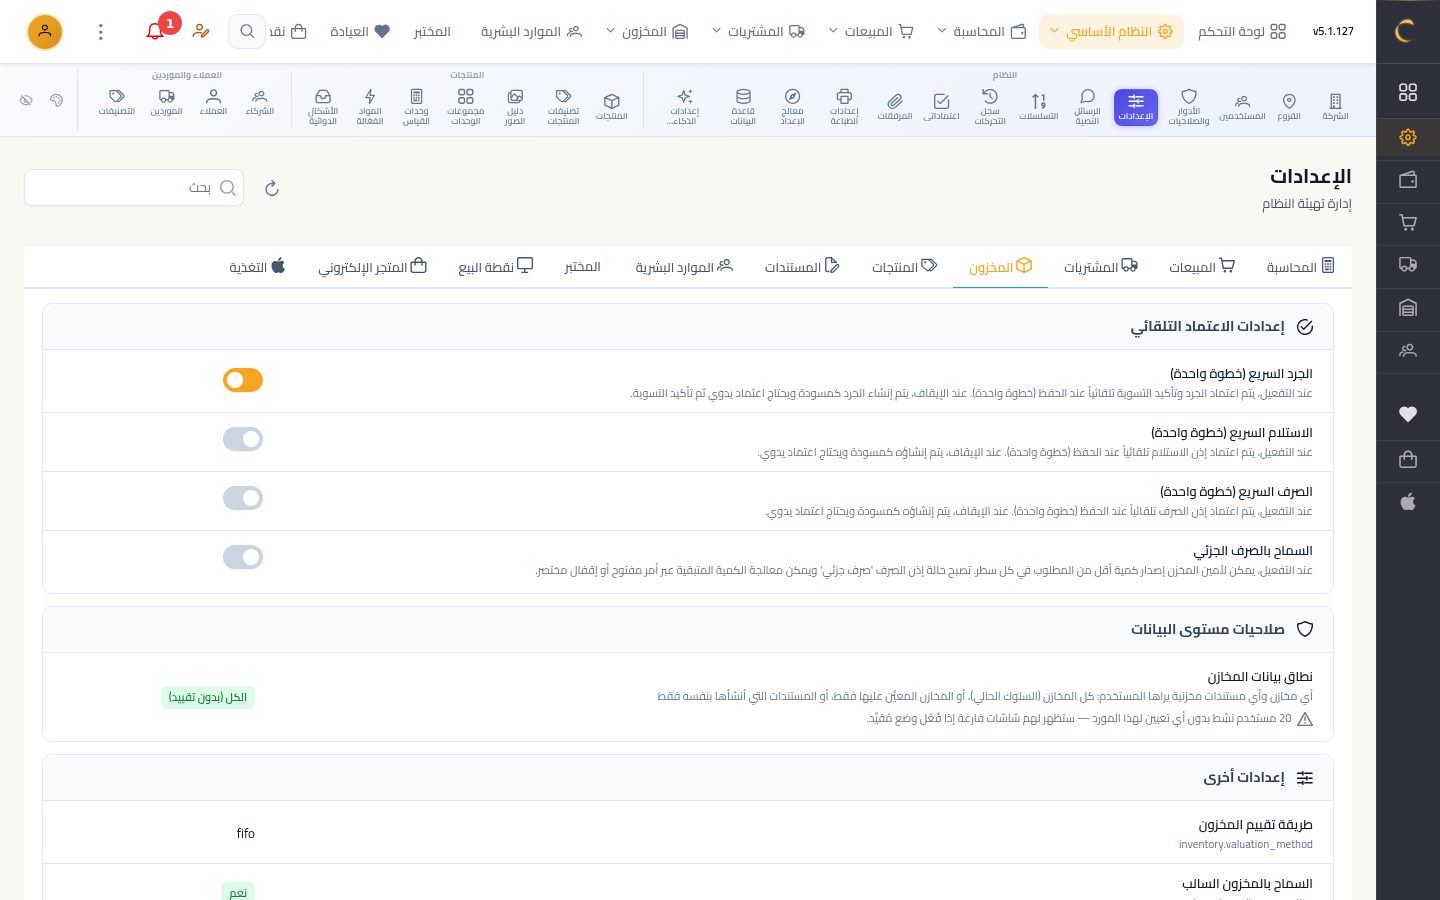Open إعدادات الطباعة printer icon
This screenshot has height=900, width=1440.
(844, 106)
